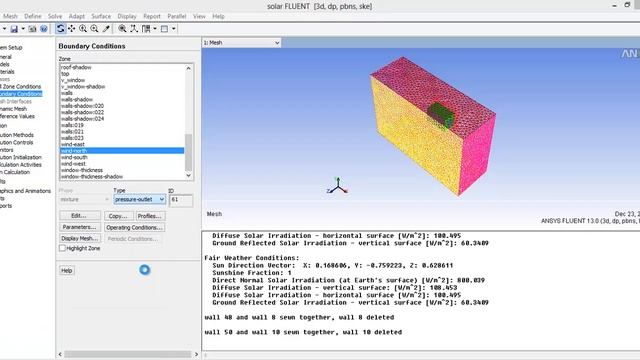The height and width of the screenshot is (360, 640).
Task: Select the Zoom In tool
Action: (83, 29)
